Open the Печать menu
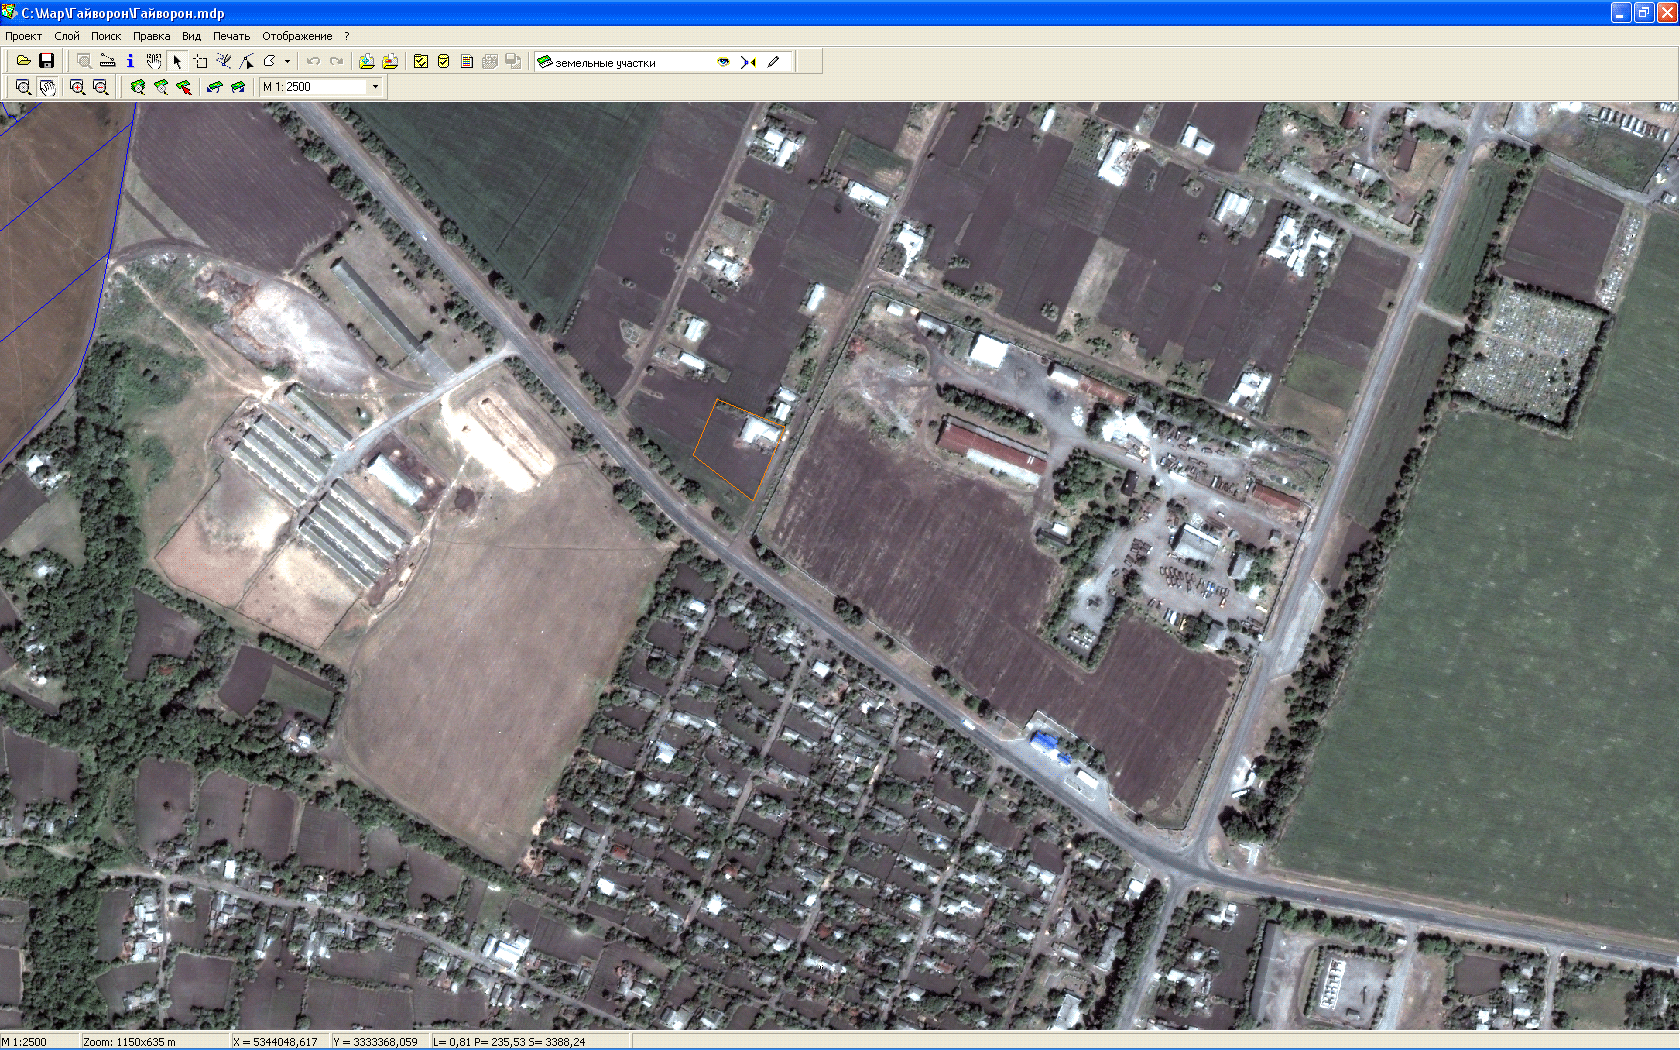The image size is (1680, 1050). 231,36
